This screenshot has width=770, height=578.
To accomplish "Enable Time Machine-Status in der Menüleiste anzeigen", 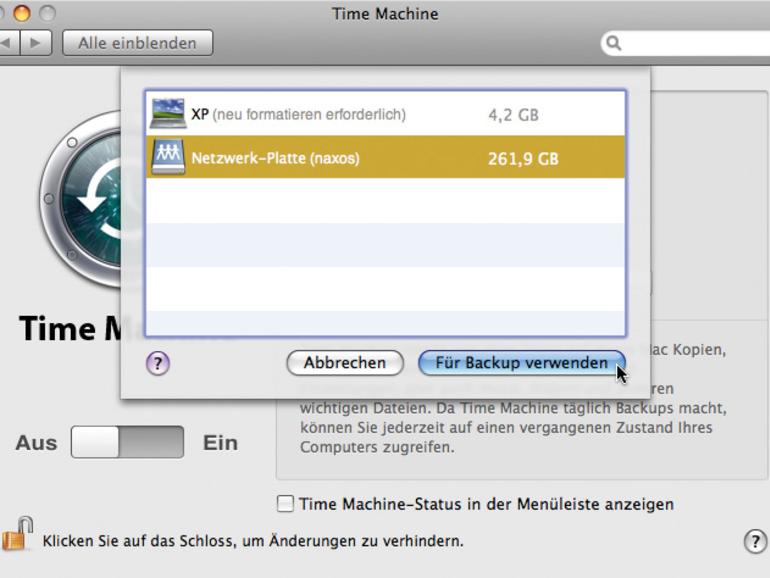I will click(285, 504).
